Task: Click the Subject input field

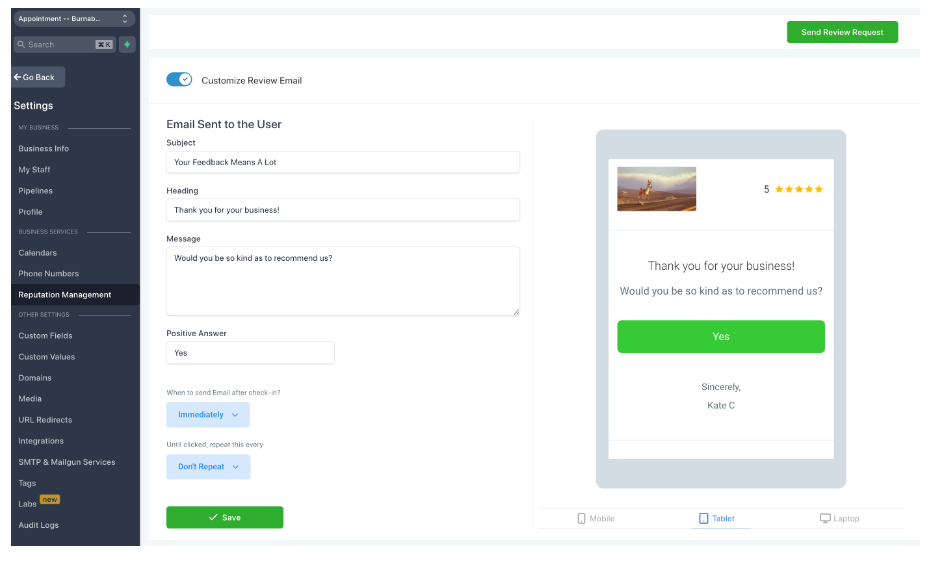Action: [343, 162]
